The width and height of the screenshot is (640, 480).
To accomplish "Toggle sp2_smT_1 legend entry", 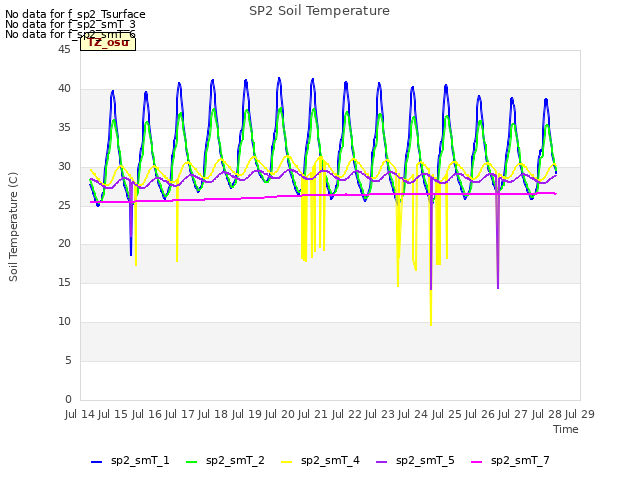I will click(x=130, y=461).
